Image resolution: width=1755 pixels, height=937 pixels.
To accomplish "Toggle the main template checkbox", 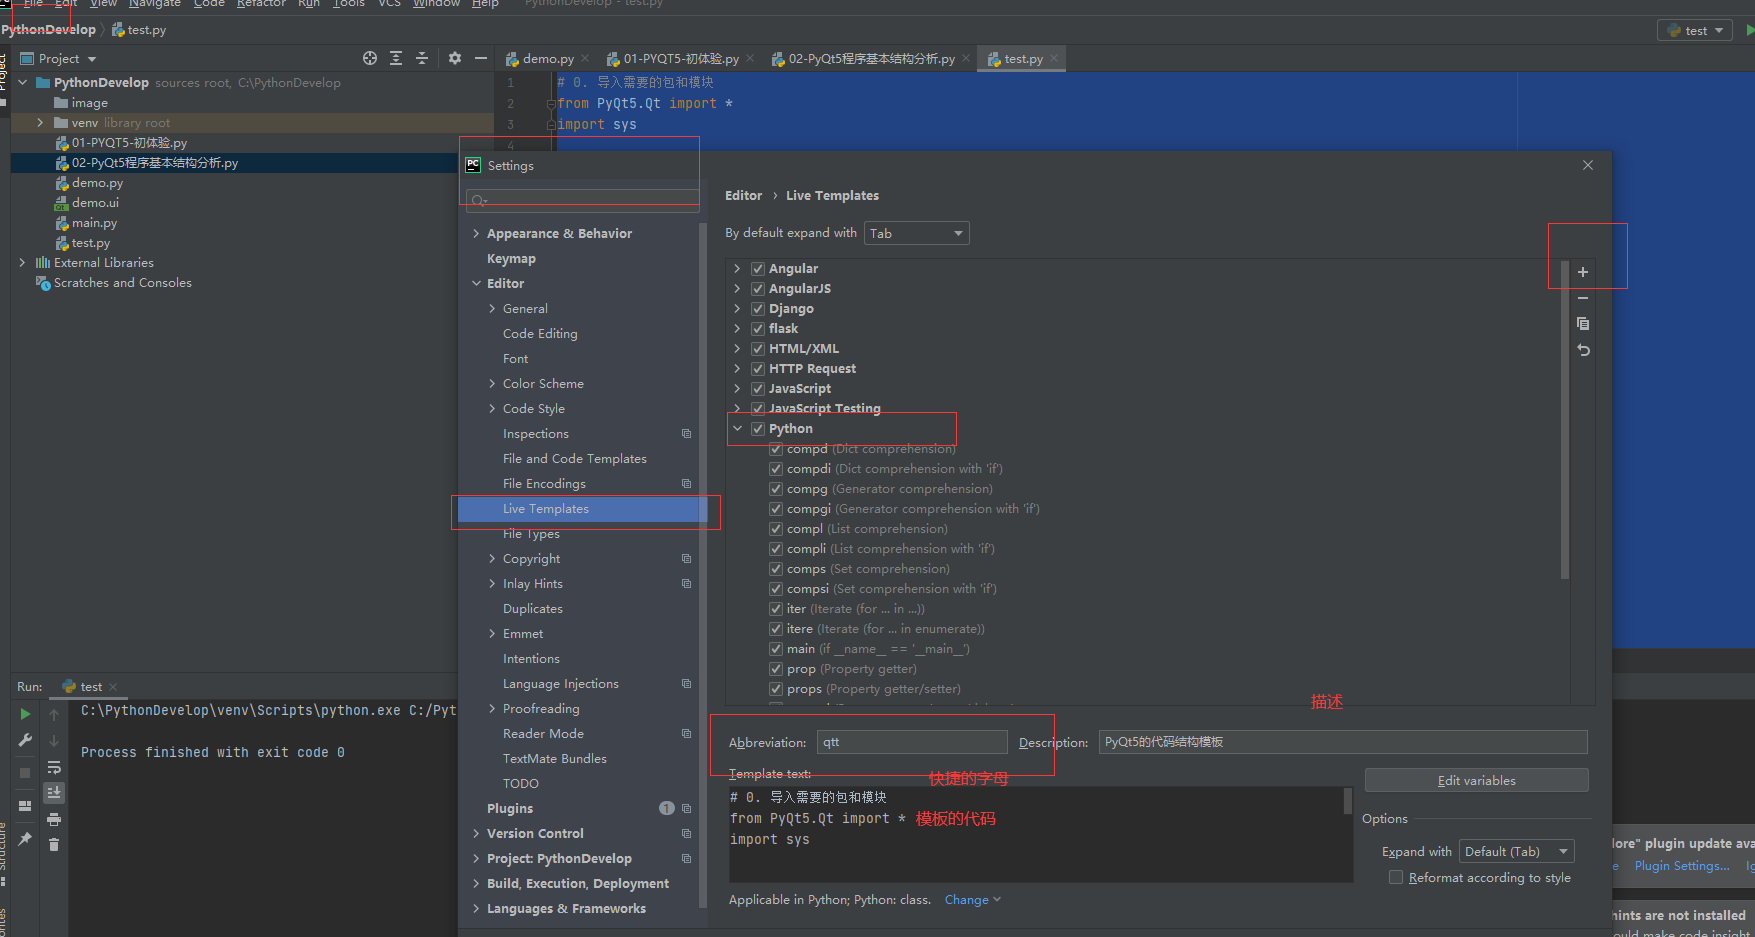I will click(x=776, y=649).
